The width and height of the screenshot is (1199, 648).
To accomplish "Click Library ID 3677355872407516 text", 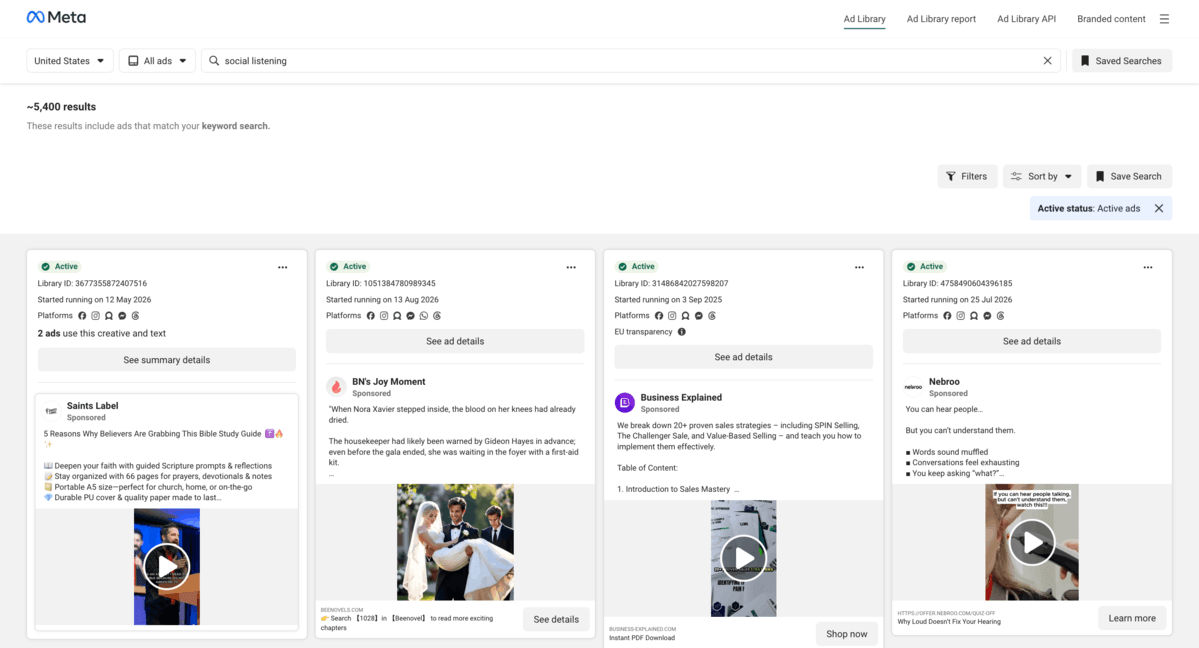I will click(92, 283).
